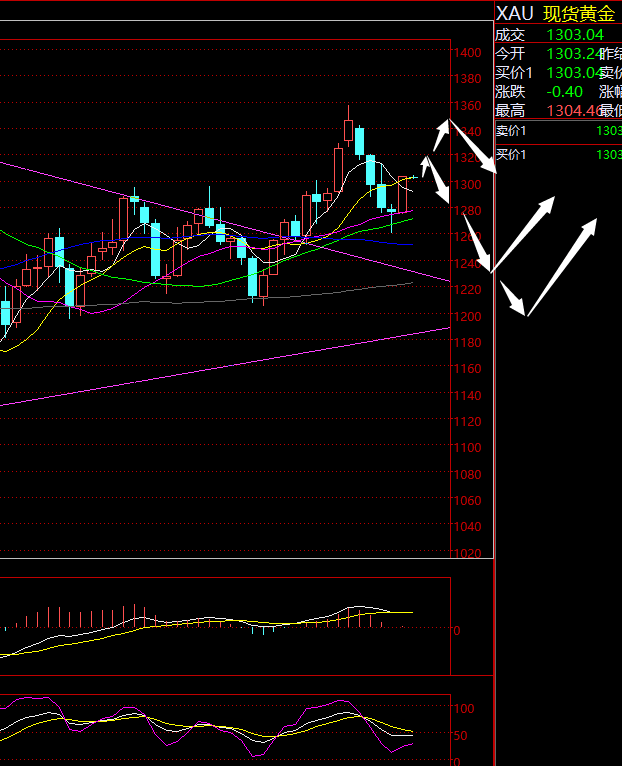Click the 1060 price axis label
The height and width of the screenshot is (766, 622).
[x=468, y=501]
